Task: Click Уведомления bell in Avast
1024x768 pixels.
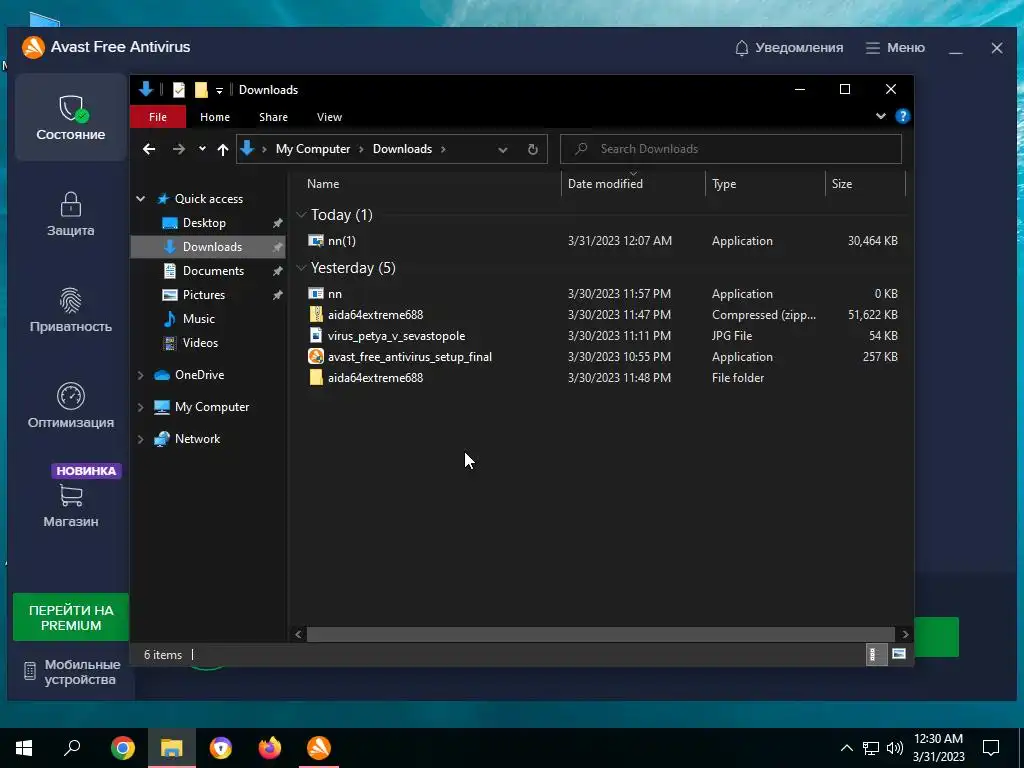Action: (788, 48)
